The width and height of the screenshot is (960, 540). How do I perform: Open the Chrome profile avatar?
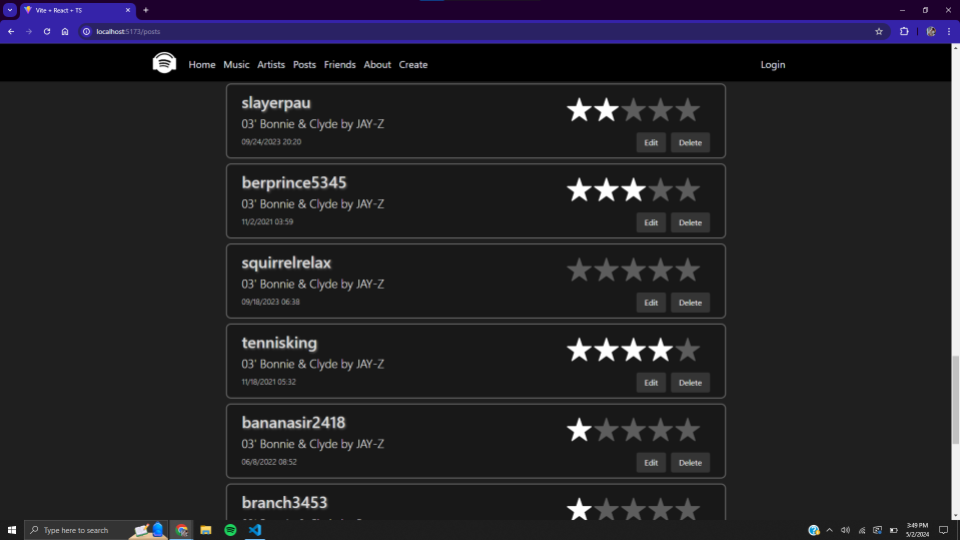[931, 31]
